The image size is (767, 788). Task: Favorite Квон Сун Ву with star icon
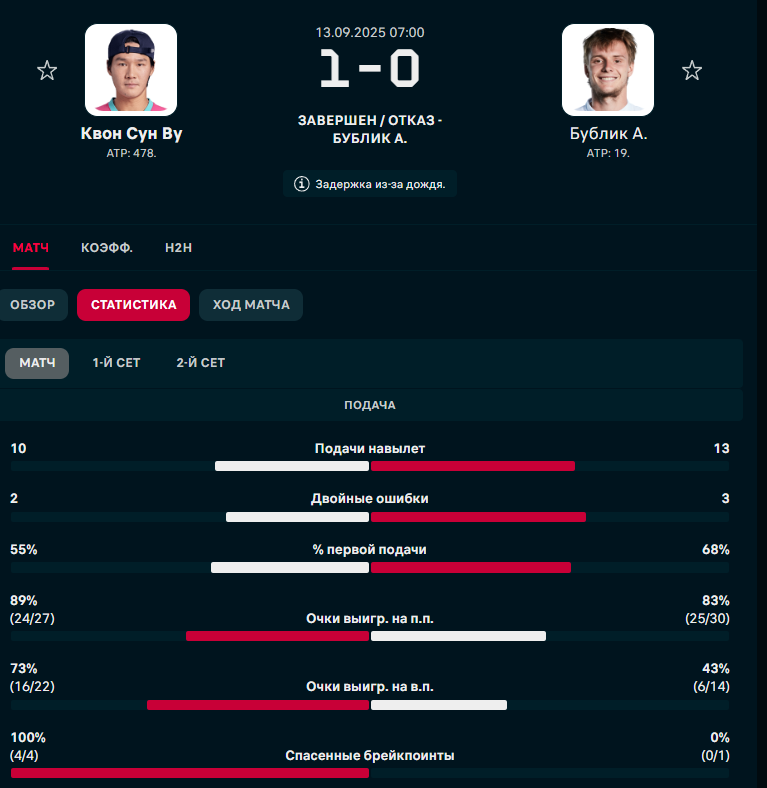coord(47,70)
